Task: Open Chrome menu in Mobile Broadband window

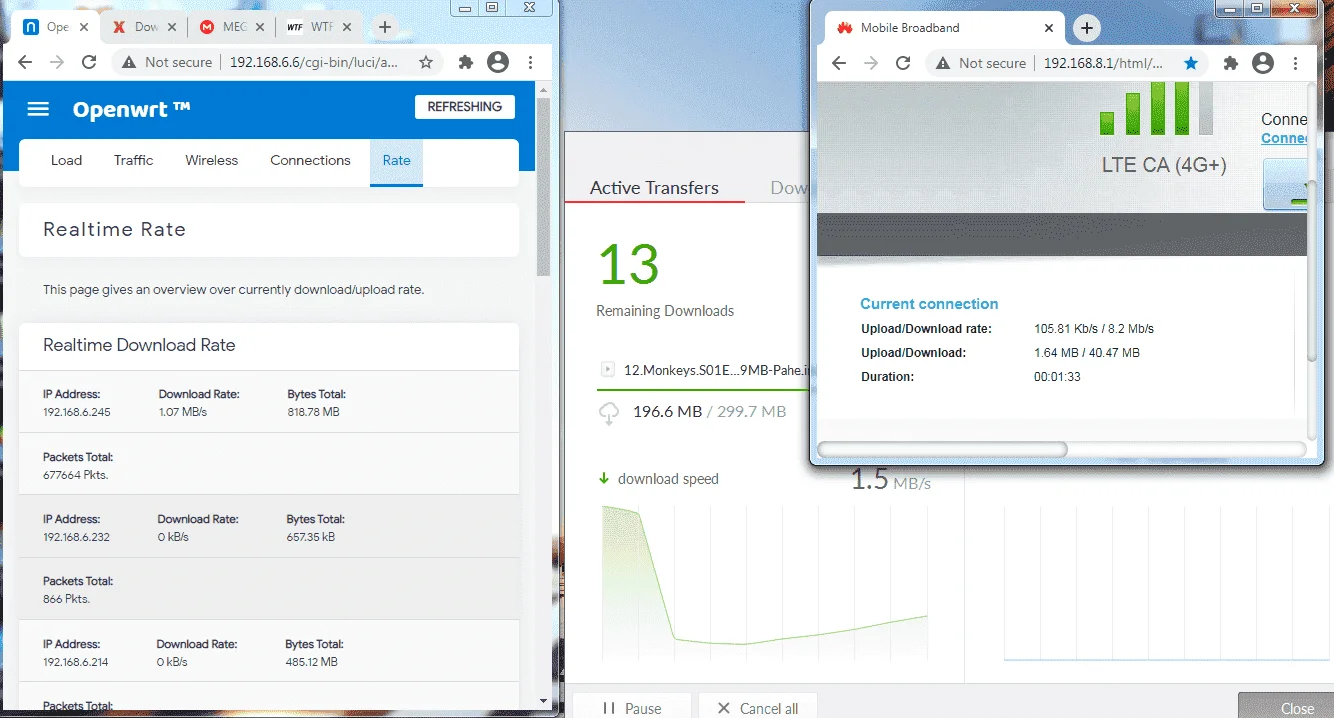Action: [x=1296, y=63]
